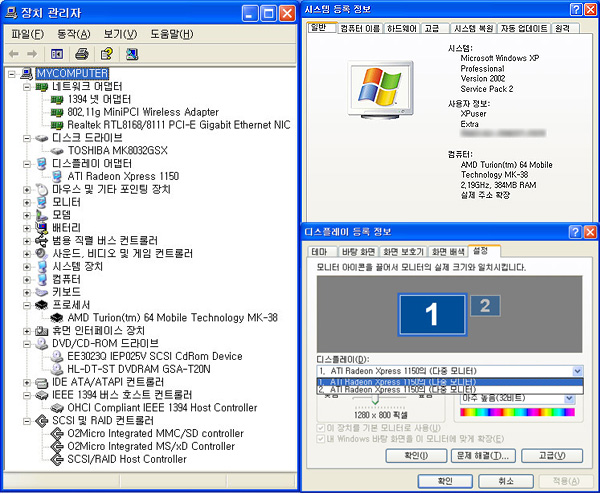Click the DVD/CD-ROM 드라이브 category icon
The height and width of the screenshot is (494, 600).
41,344
